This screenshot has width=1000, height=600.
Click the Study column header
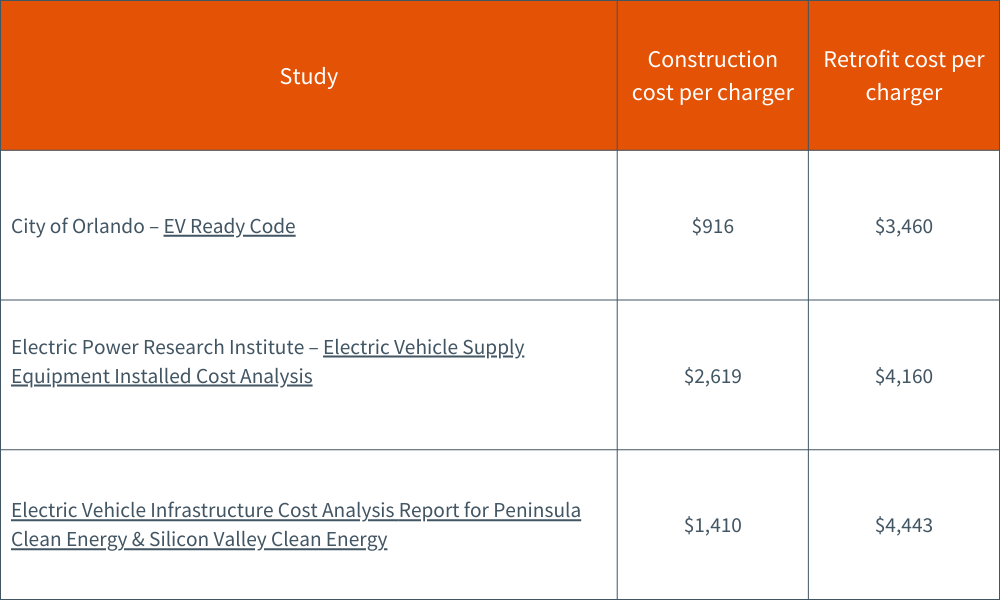click(309, 76)
